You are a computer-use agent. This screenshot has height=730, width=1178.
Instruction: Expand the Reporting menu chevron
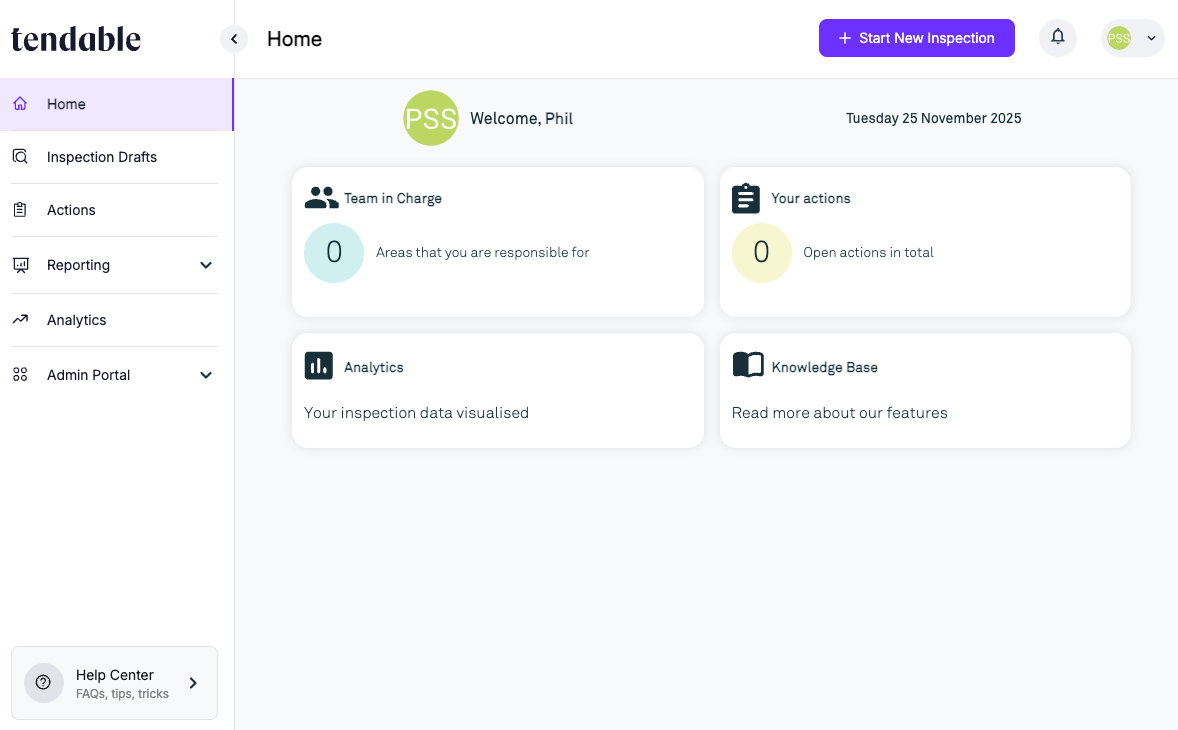206,265
